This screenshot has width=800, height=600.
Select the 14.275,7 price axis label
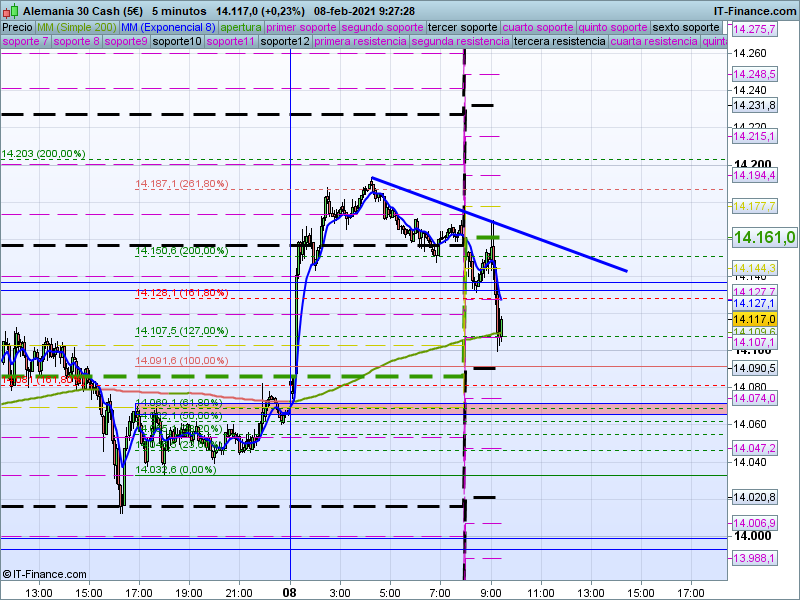pos(754,29)
